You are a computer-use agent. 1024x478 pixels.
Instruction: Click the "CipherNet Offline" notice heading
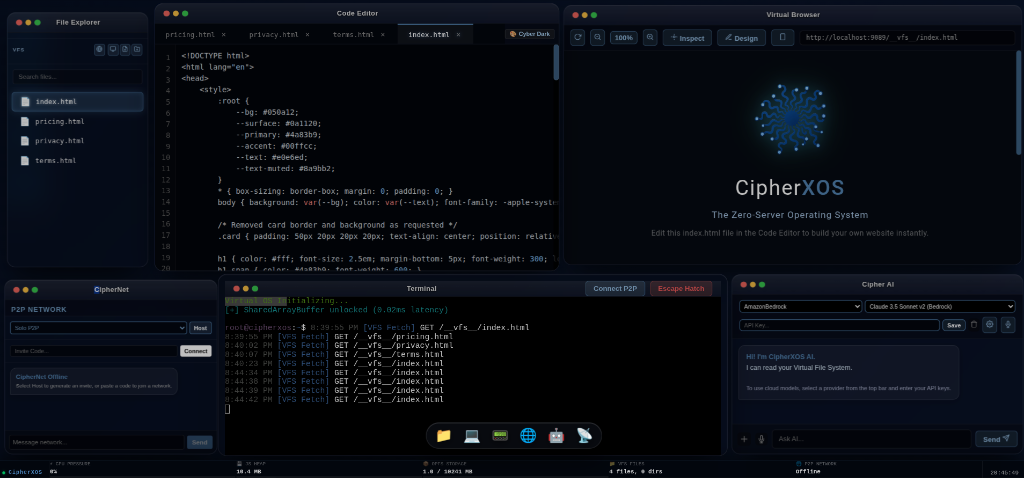tap(42, 377)
